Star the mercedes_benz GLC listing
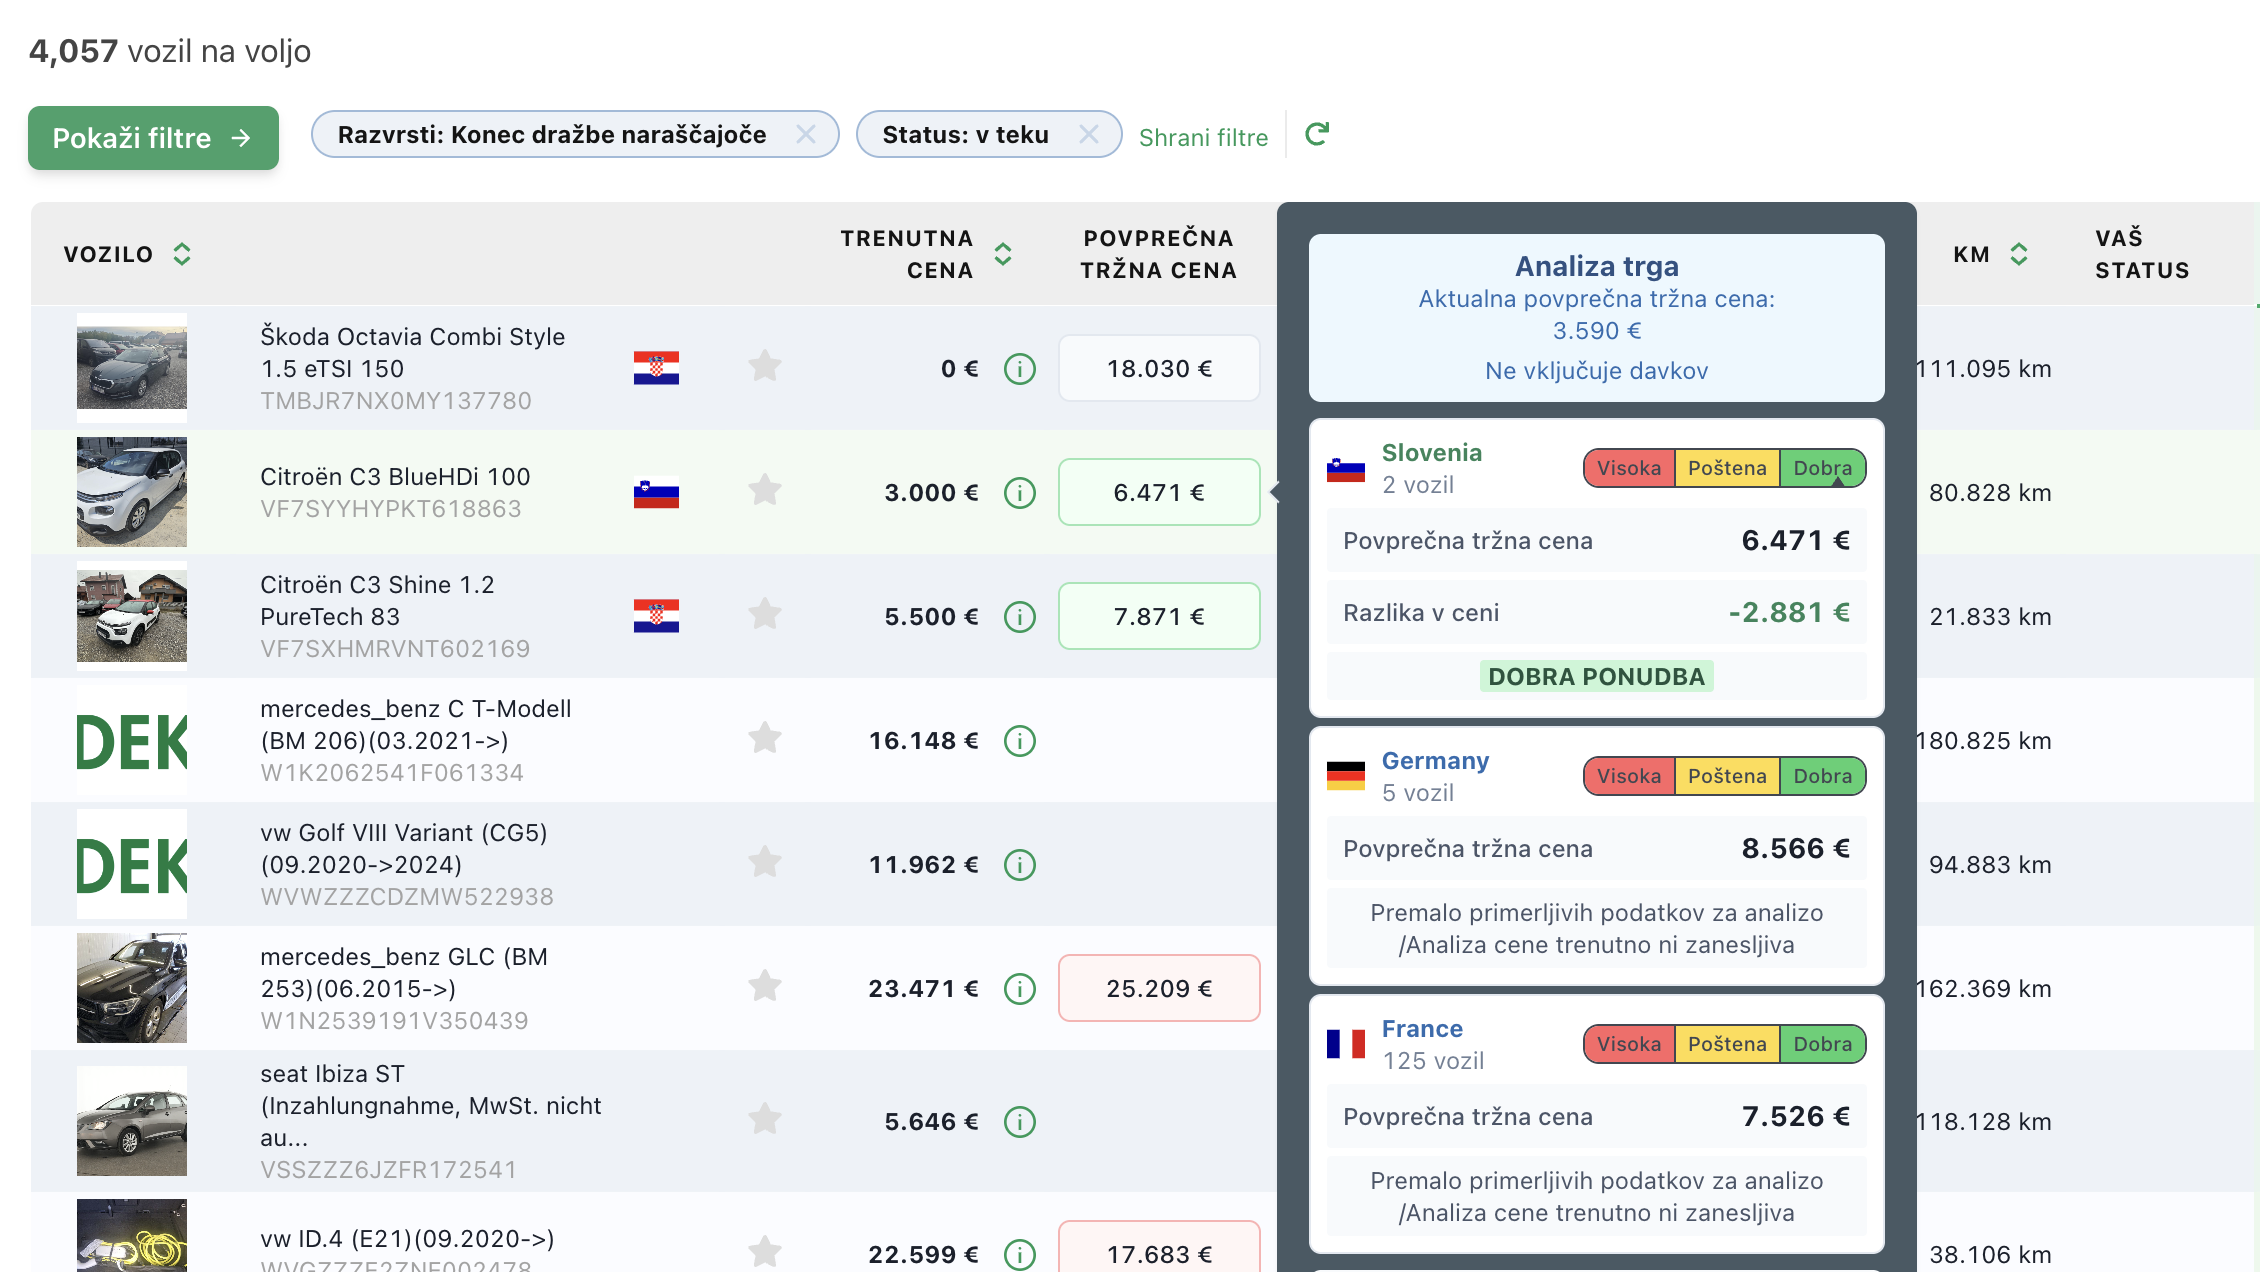Screen dimensions: 2260x1272 click(x=764, y=987)
